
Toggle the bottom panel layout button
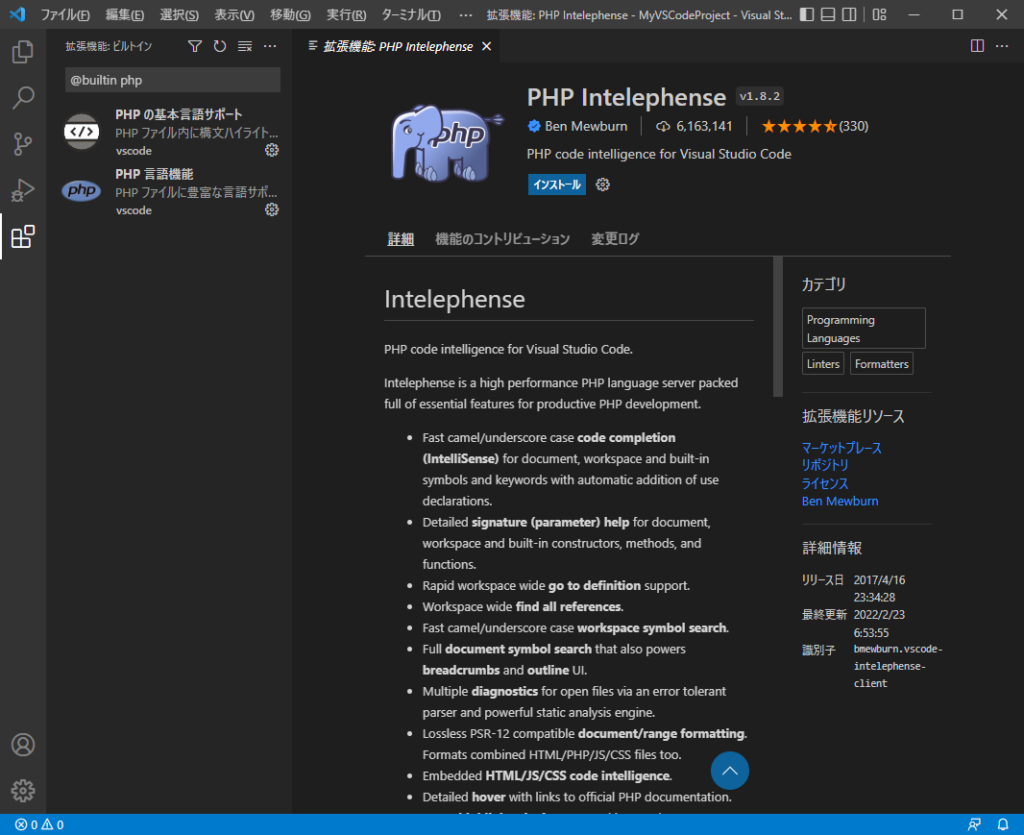click(x=827, y=15)
